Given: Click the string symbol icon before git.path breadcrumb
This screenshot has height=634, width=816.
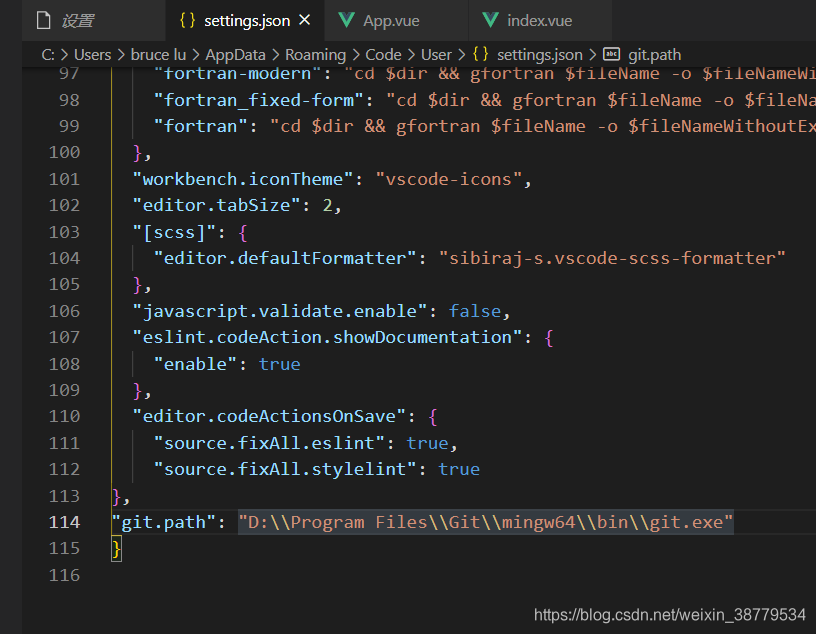Looking at the screenshot, I should [611, 54].
